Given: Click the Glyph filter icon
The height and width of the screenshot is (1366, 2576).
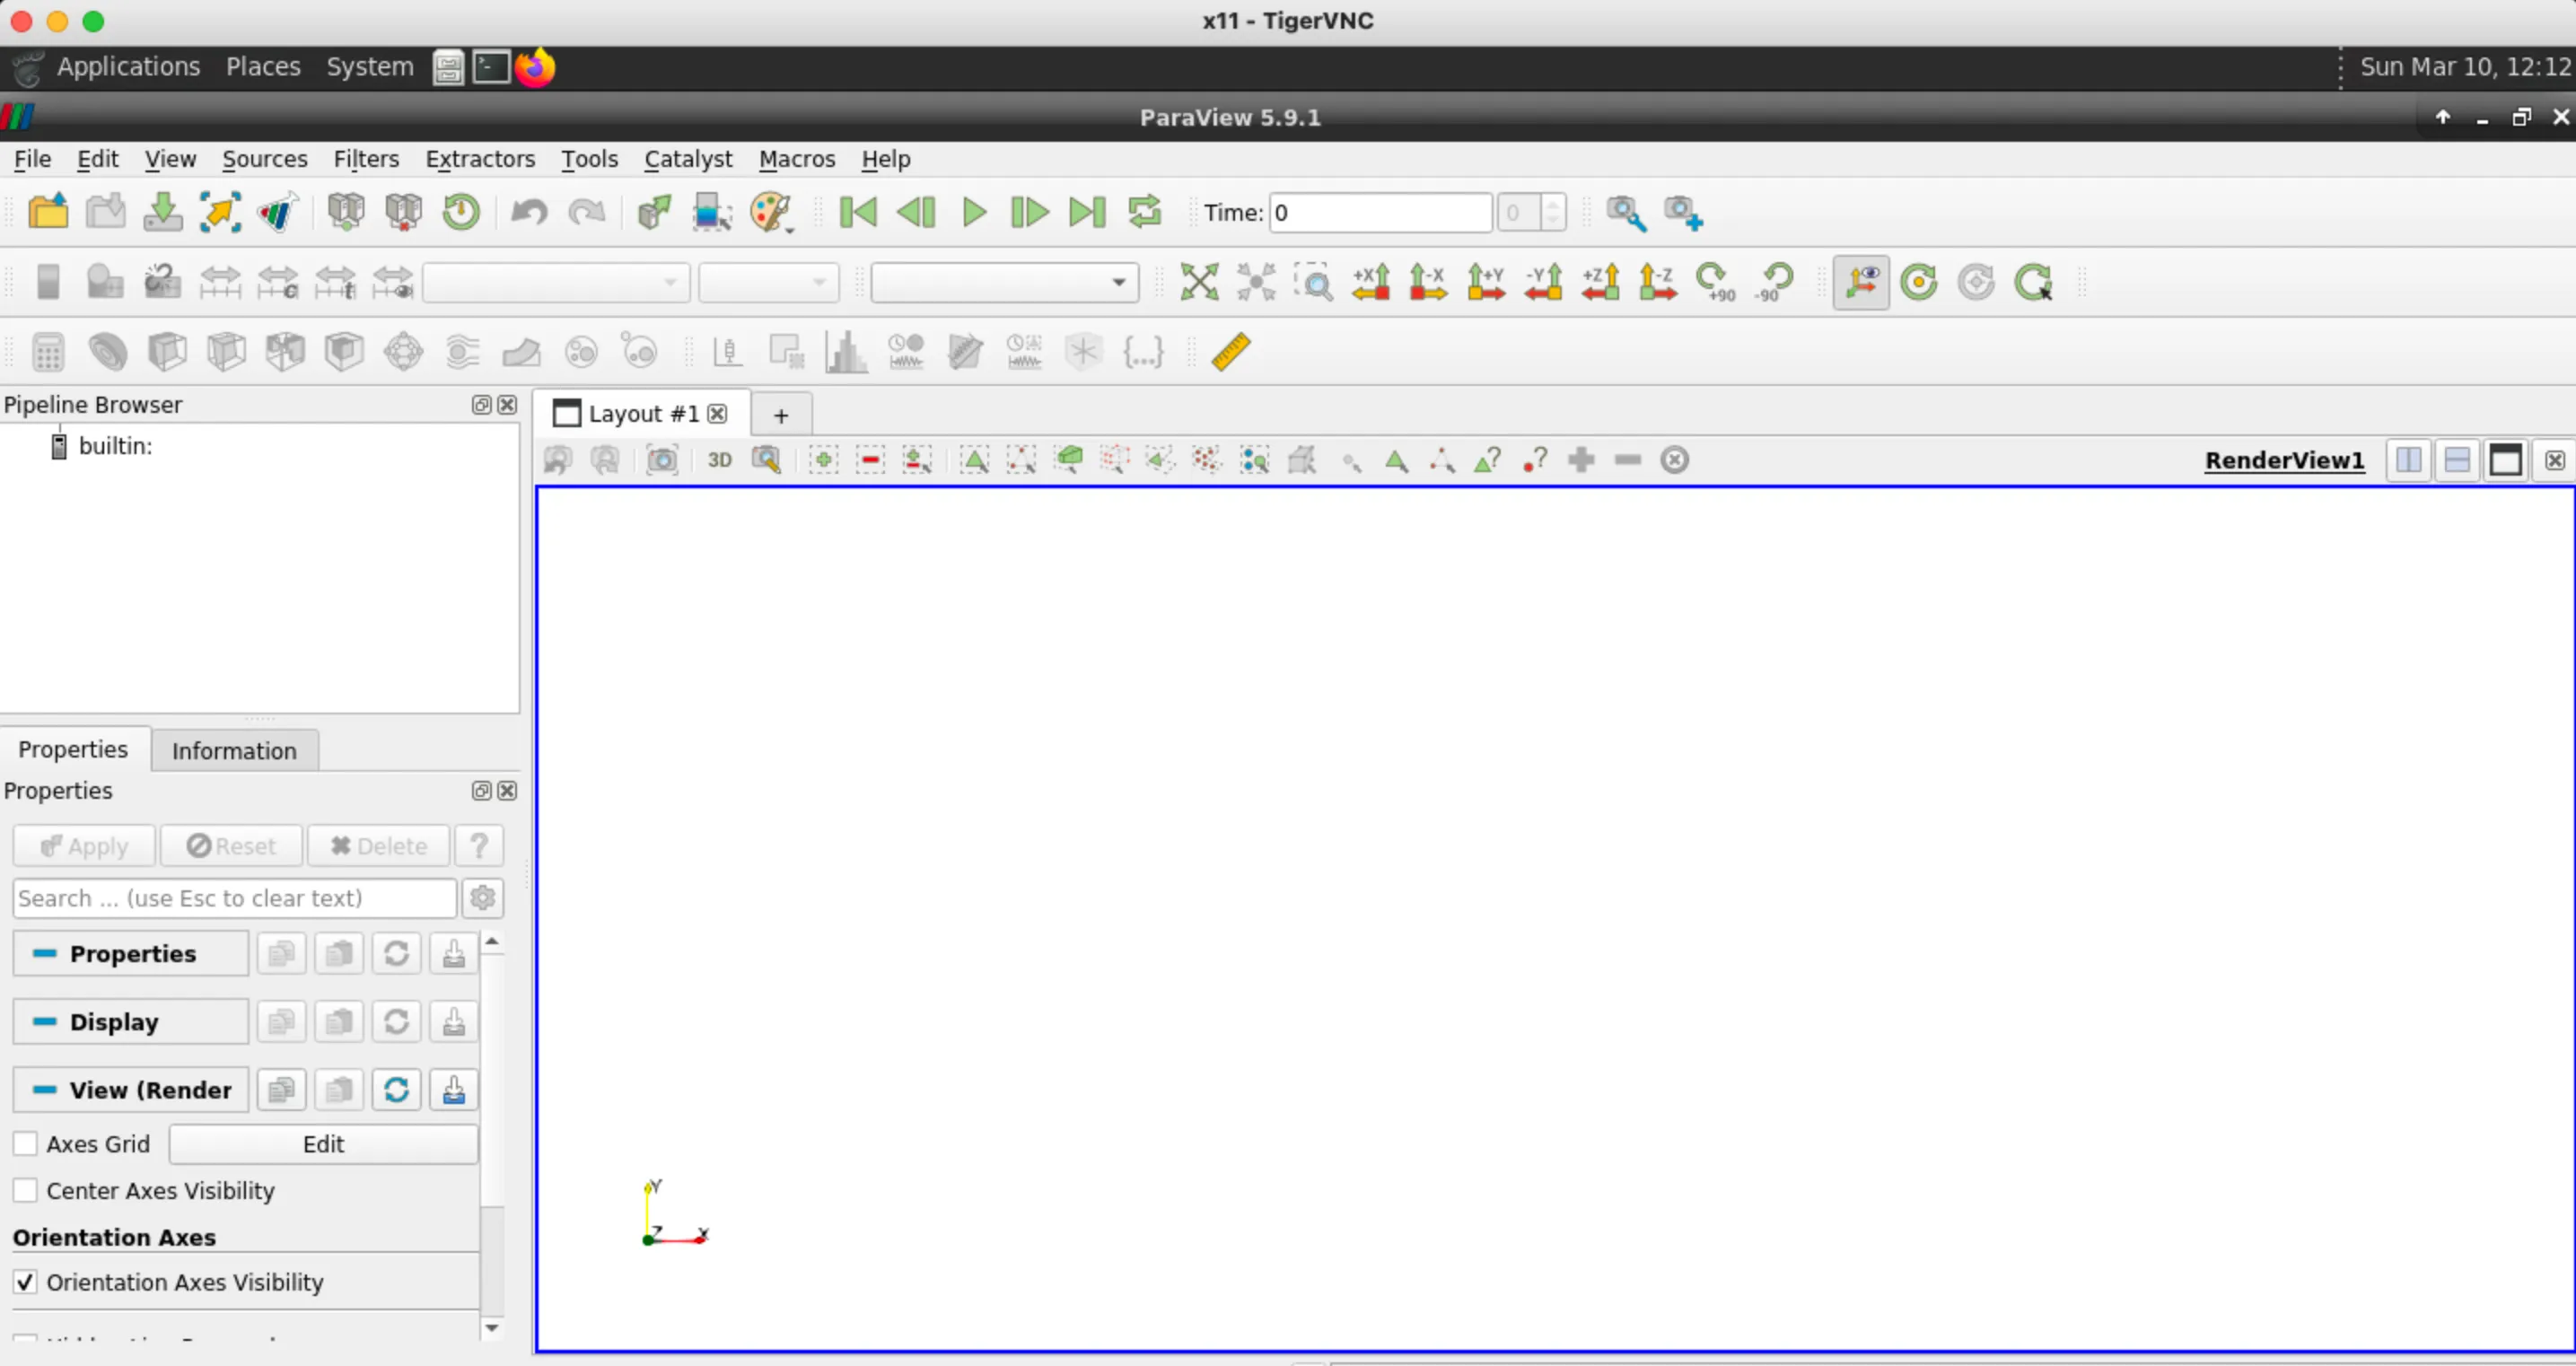Looking at the screenshot, I should (x=403, y=352).
